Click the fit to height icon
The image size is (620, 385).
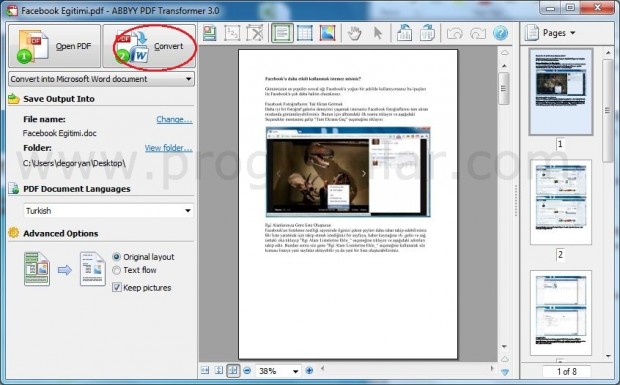[219, 370]
